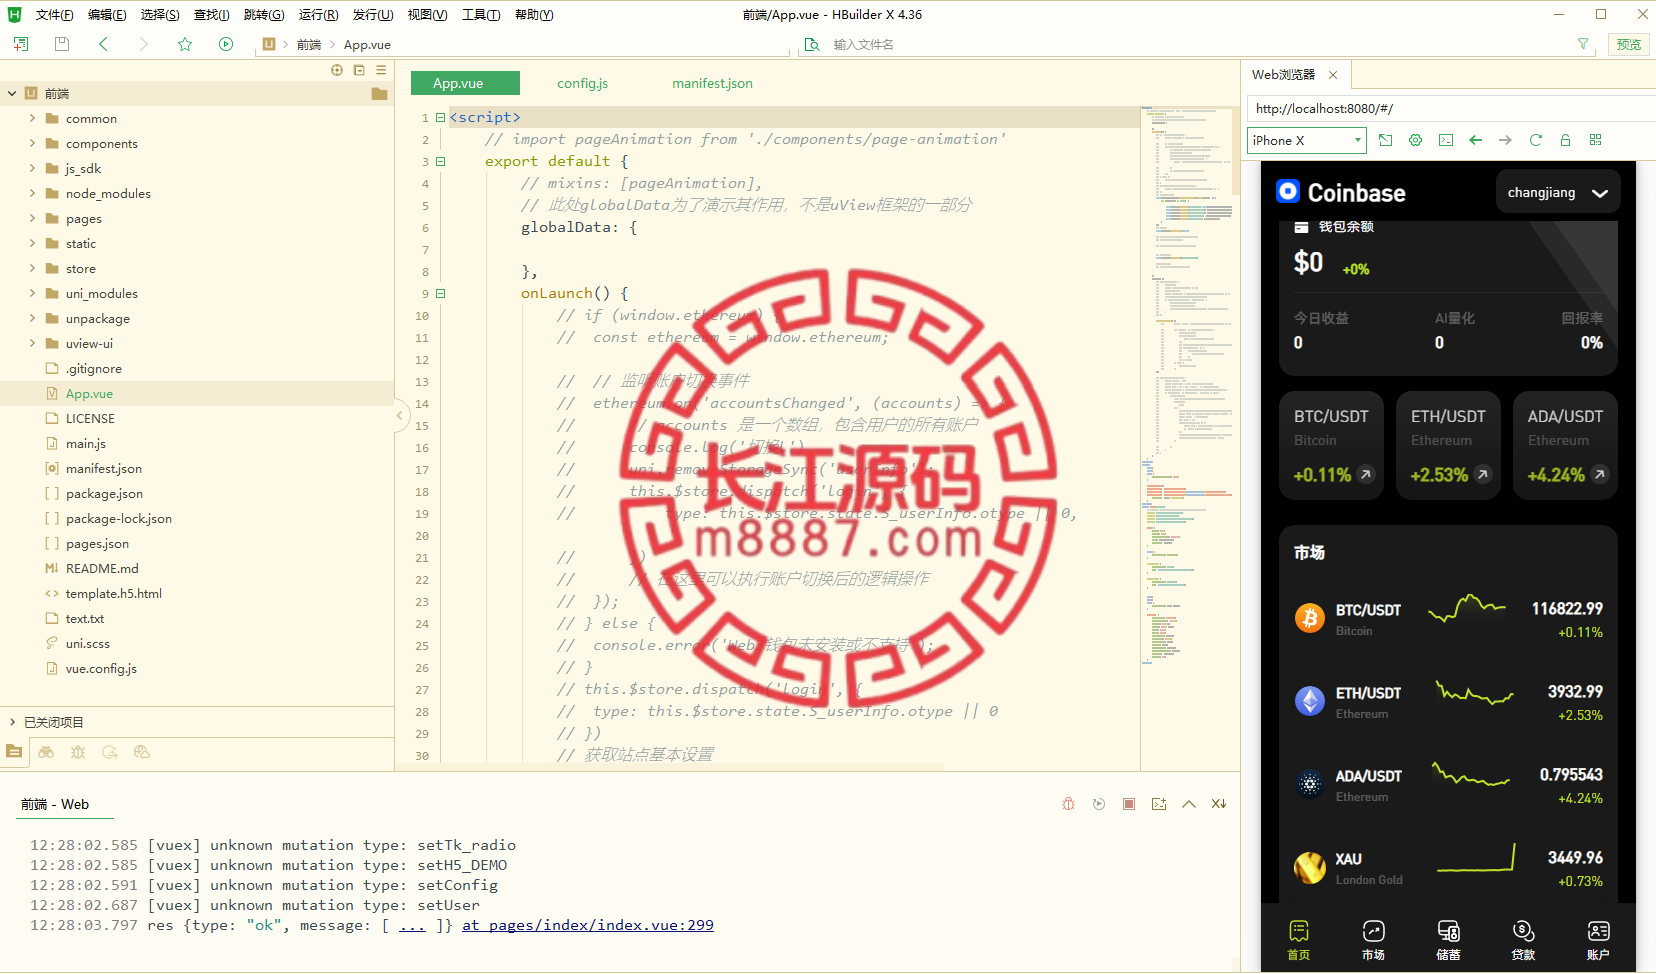The image size is (1656, 974).
Task: Click the console debug bug icon
Action: point(1069,804)
